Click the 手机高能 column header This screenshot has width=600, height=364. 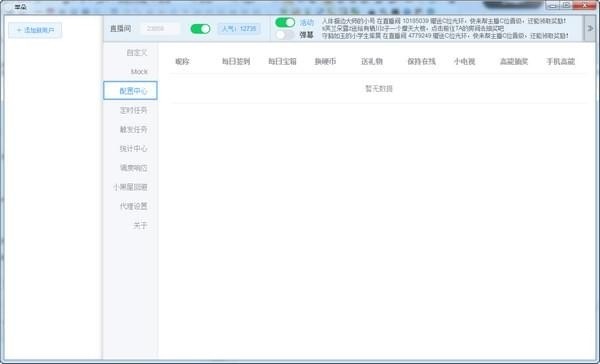pyautogui.click(x=561, y=61)
